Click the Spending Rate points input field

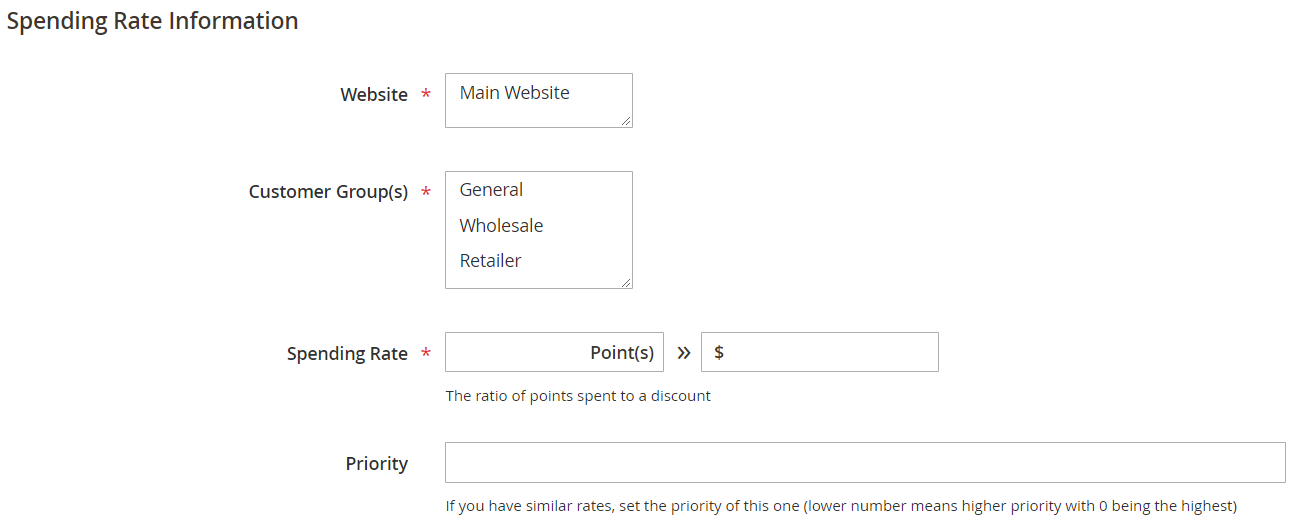pyautogui.click(x=515, y=353)
